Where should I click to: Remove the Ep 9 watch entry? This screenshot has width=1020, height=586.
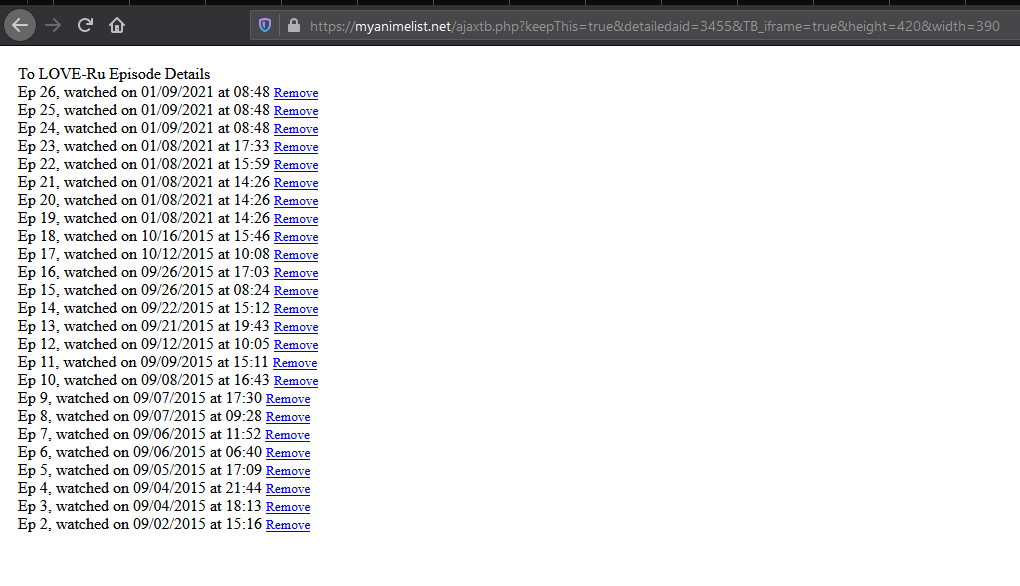(x=288, y=399)
